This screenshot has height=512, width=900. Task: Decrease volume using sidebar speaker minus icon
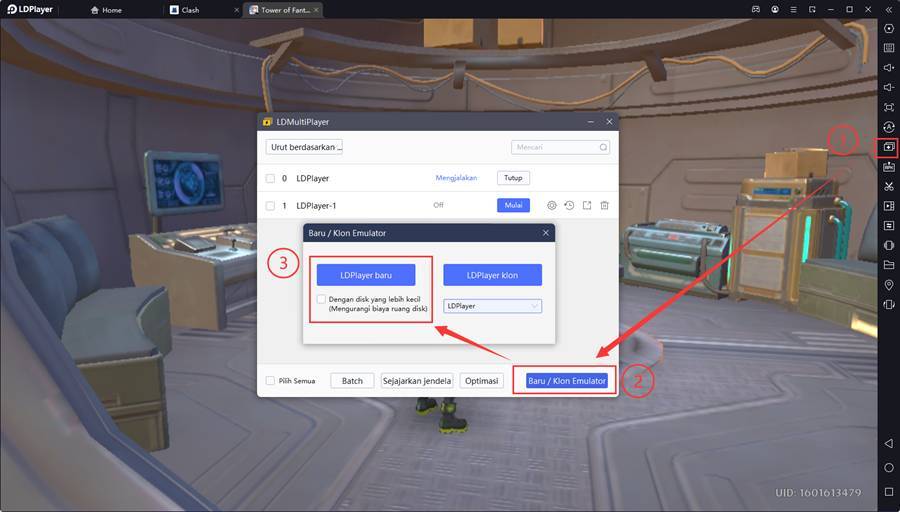pyautogui.click(x=889, y=87)
